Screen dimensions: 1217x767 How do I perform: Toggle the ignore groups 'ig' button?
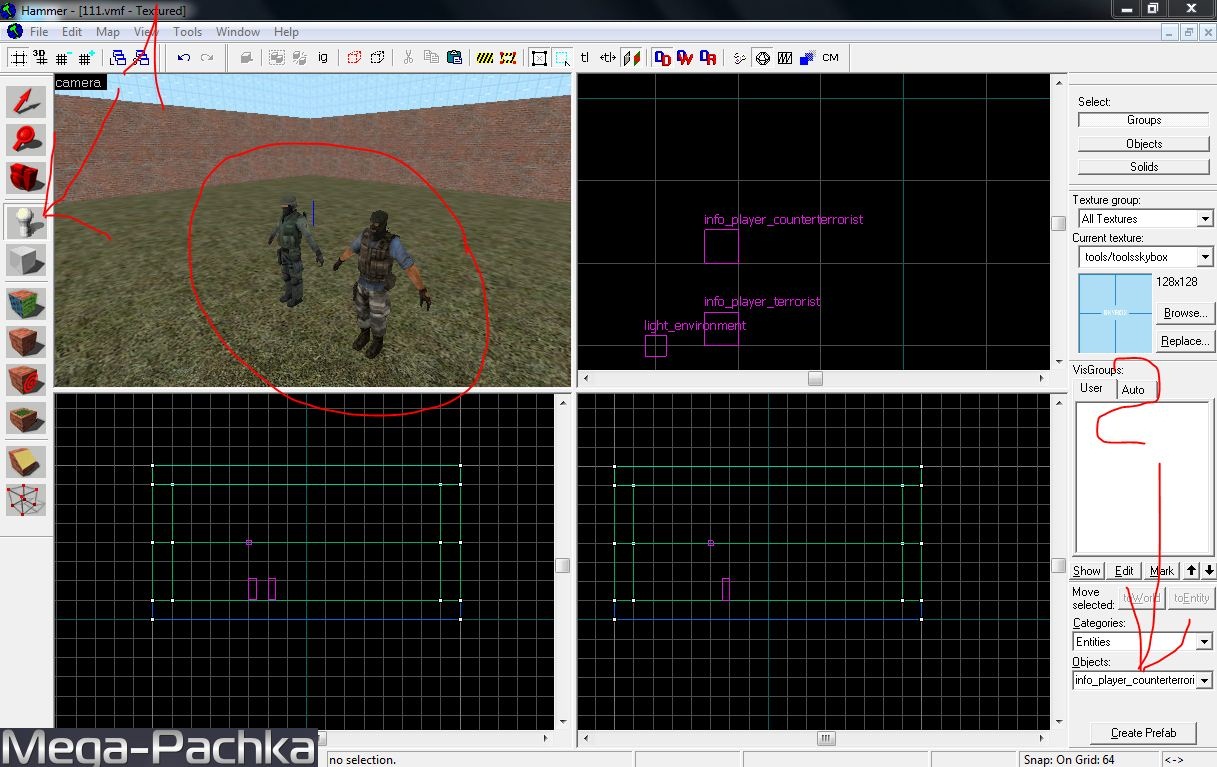click(323, 58)
